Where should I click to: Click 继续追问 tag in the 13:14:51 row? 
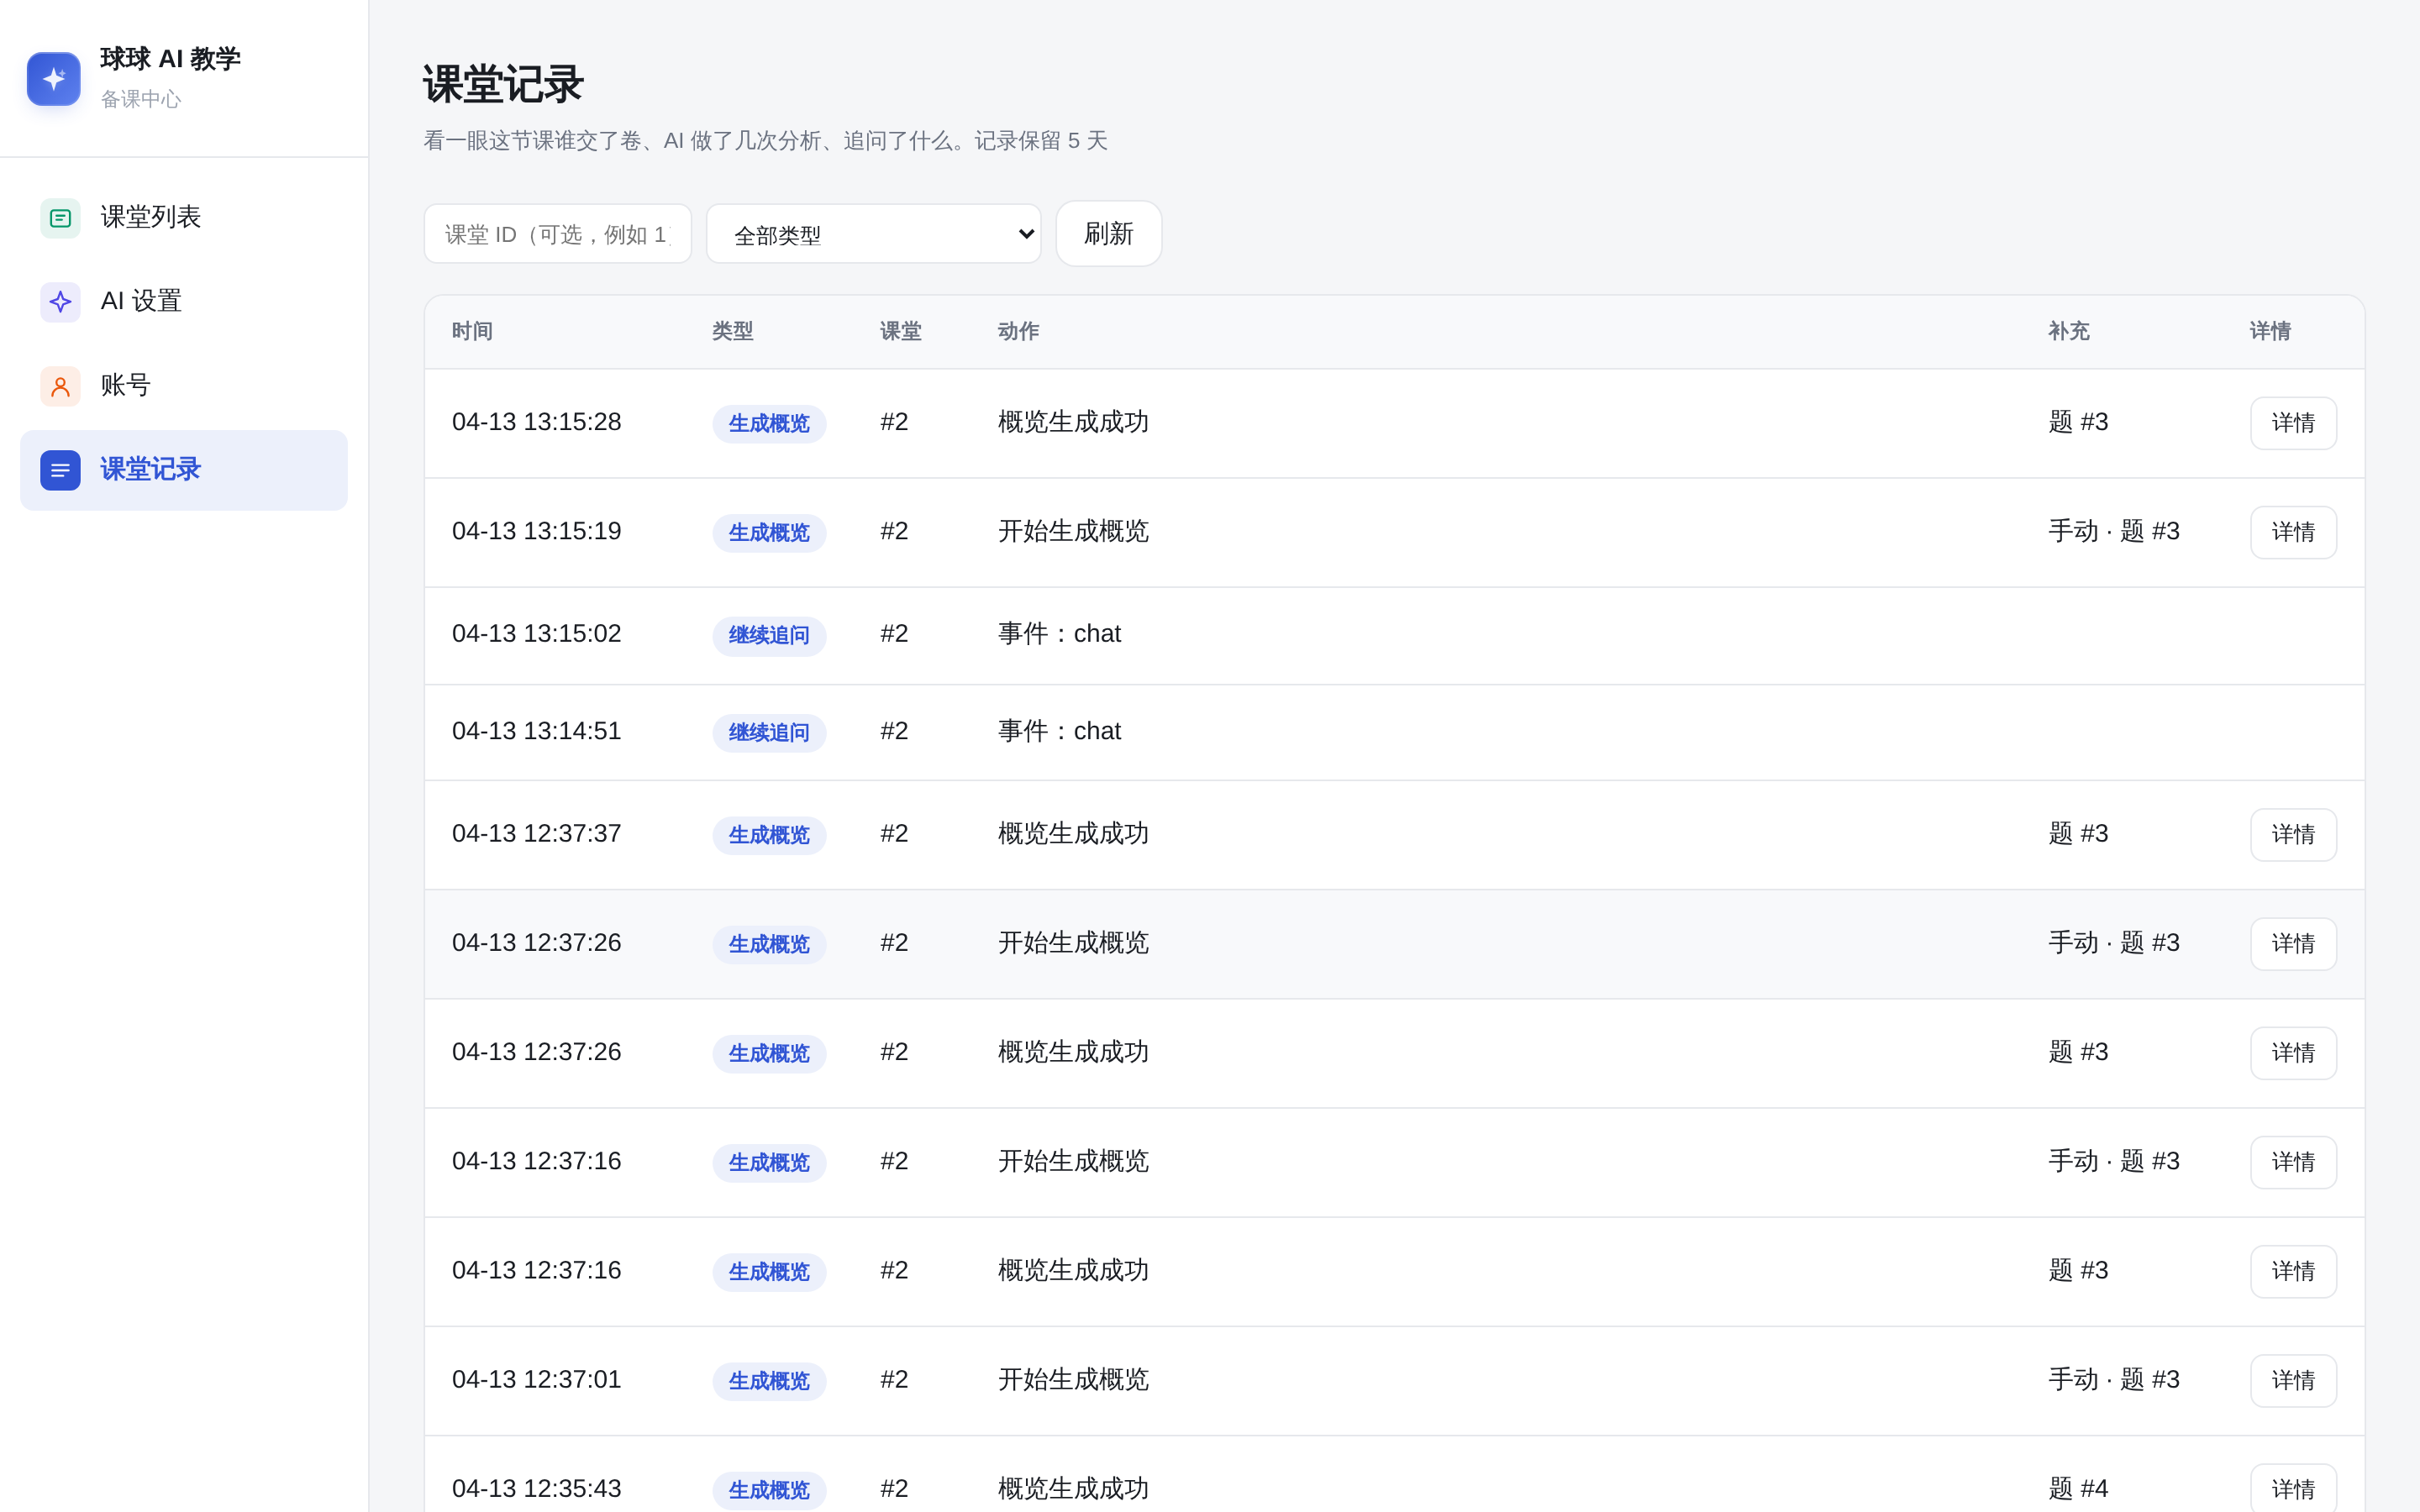pyautogui.click(x=769, y=733)
